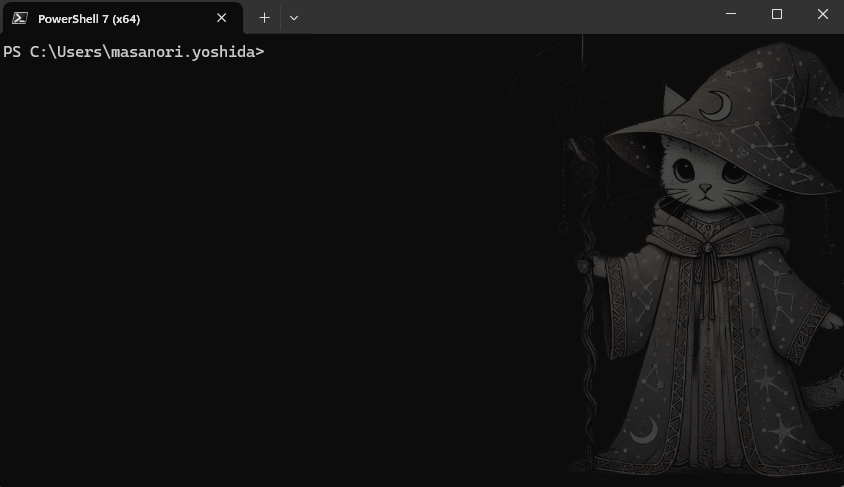Select the PowerShell 7 (x64) tab
The width and height of the screenshot is (844, 487).
[123, 18]
